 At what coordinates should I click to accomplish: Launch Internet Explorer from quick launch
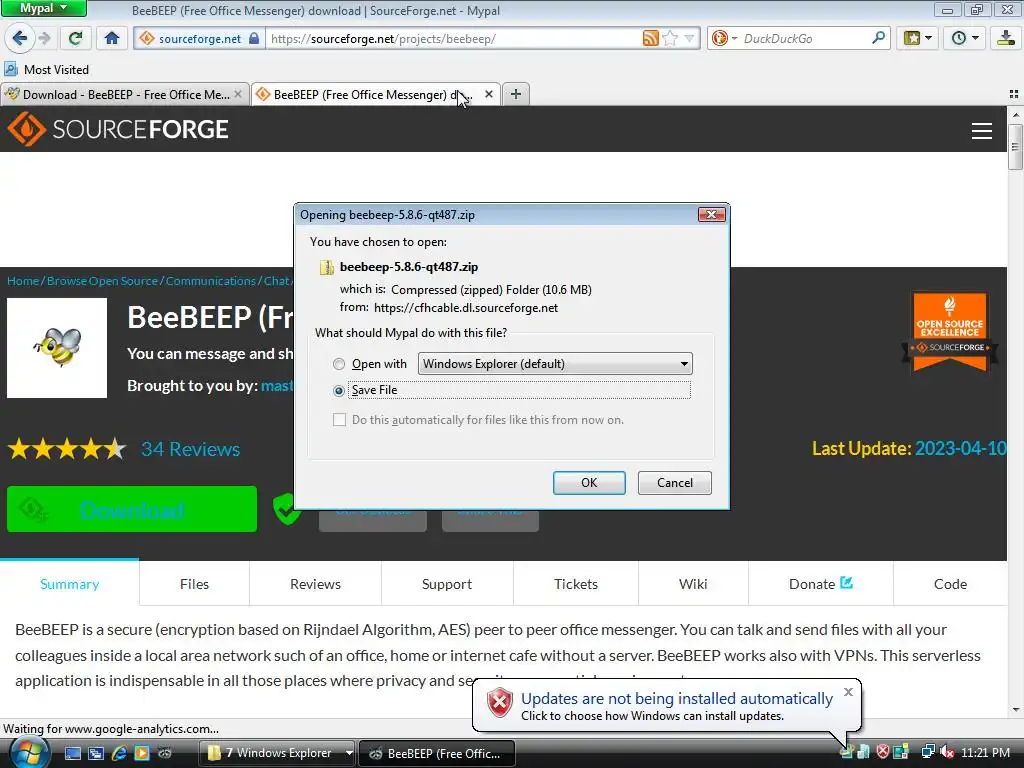[x=119, y=753]
